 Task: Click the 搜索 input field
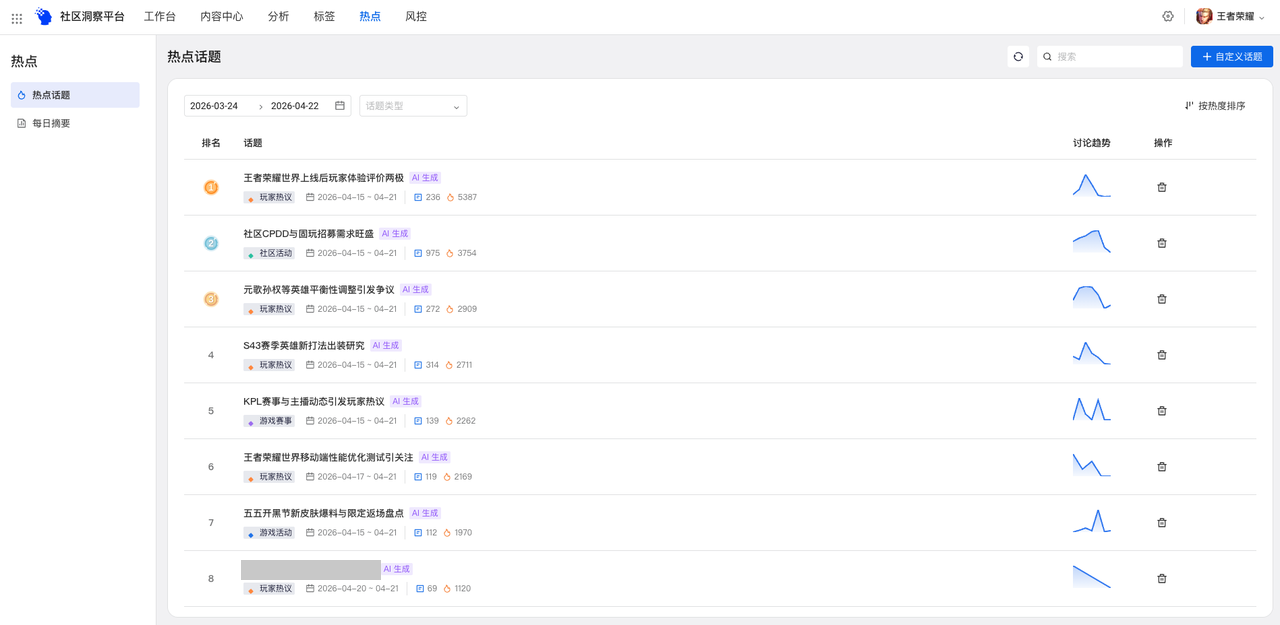[x=1110, y=57]
